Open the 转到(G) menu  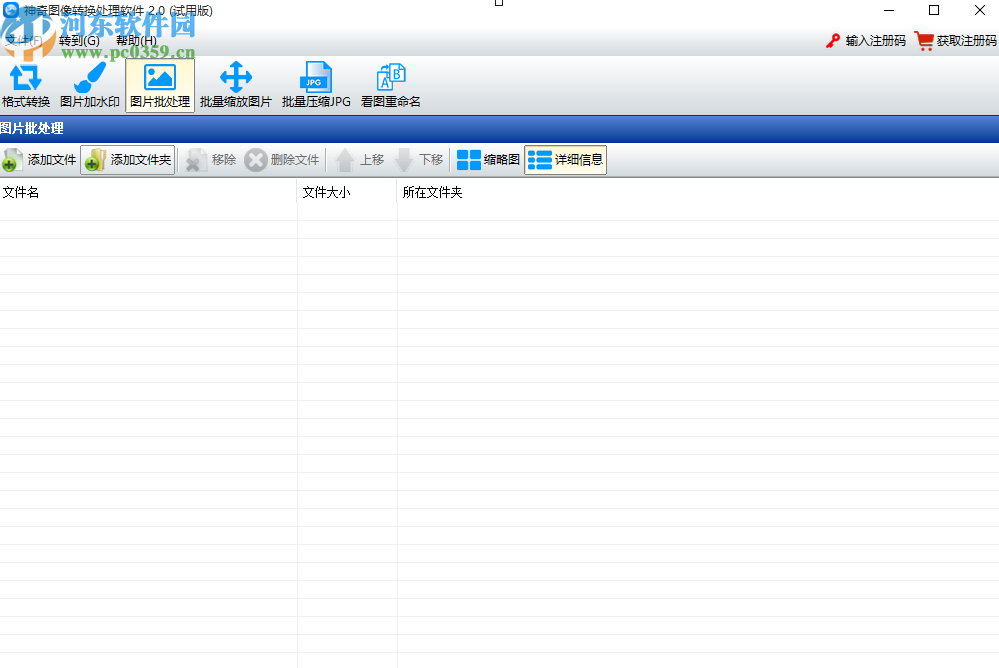coord(79,41)
